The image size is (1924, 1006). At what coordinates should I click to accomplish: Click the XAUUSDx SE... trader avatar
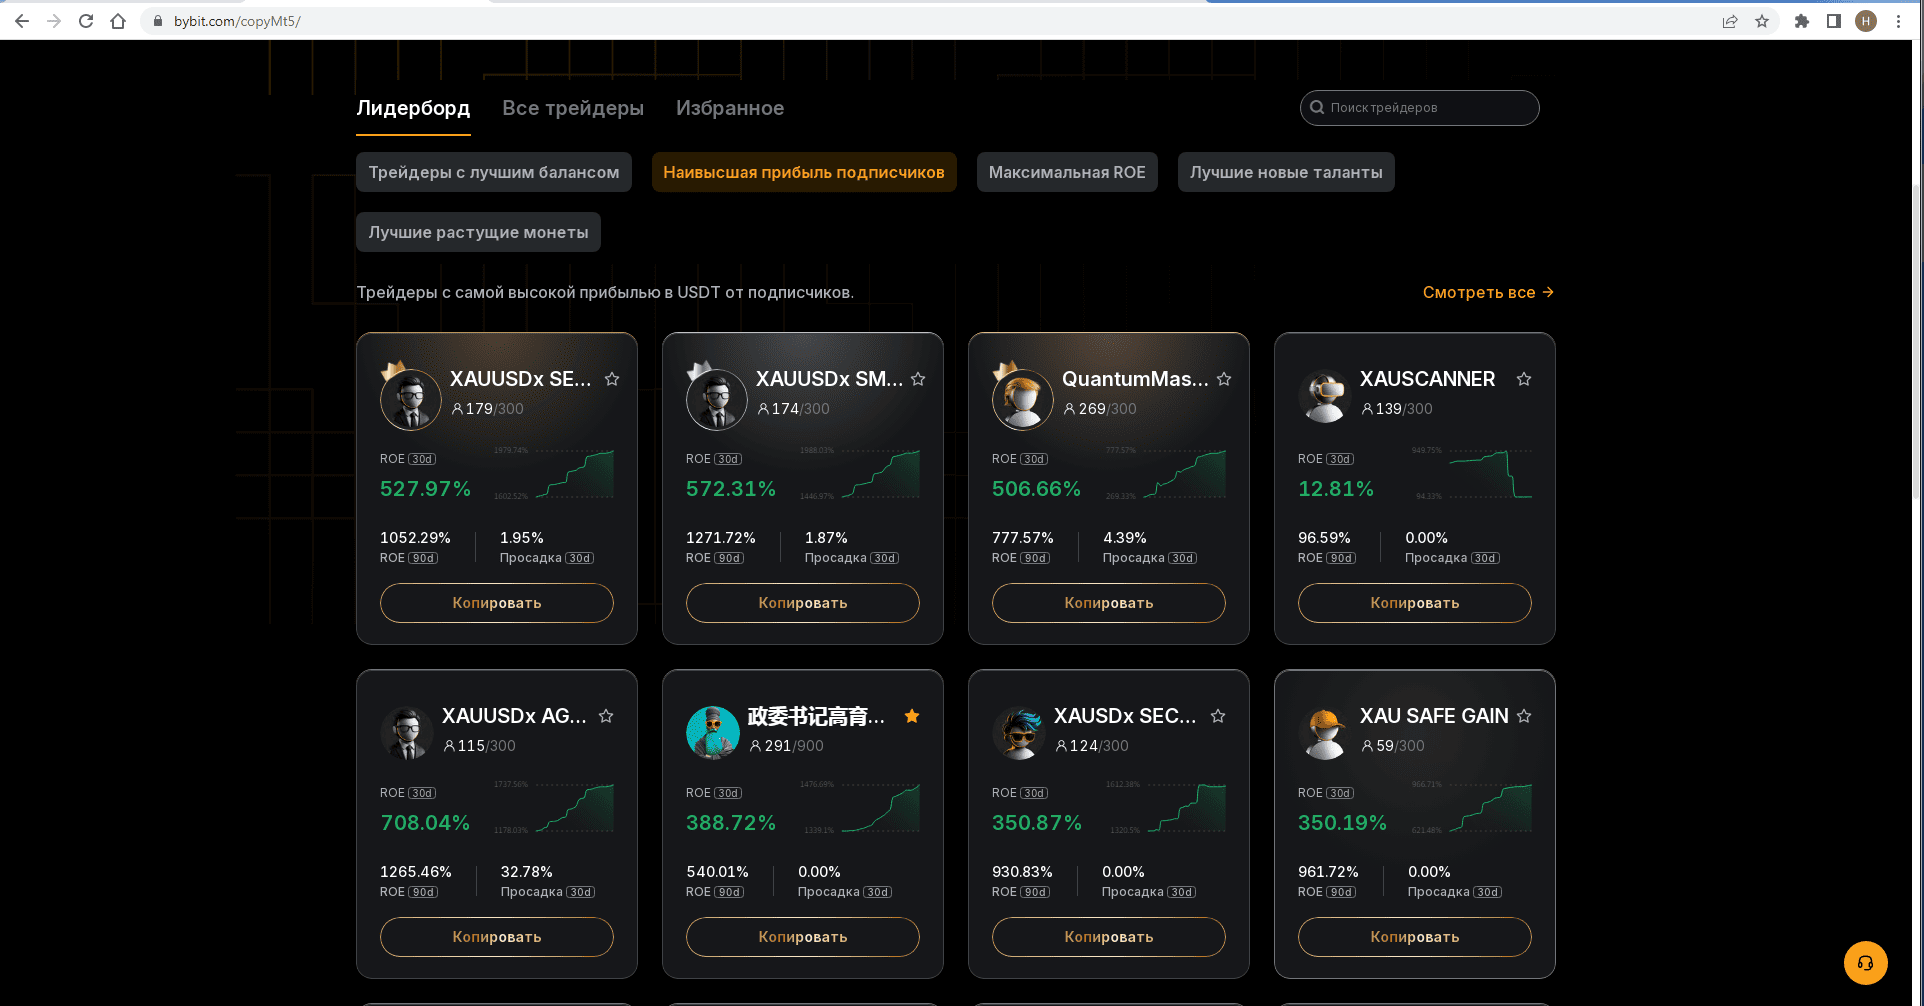point(411,399)
